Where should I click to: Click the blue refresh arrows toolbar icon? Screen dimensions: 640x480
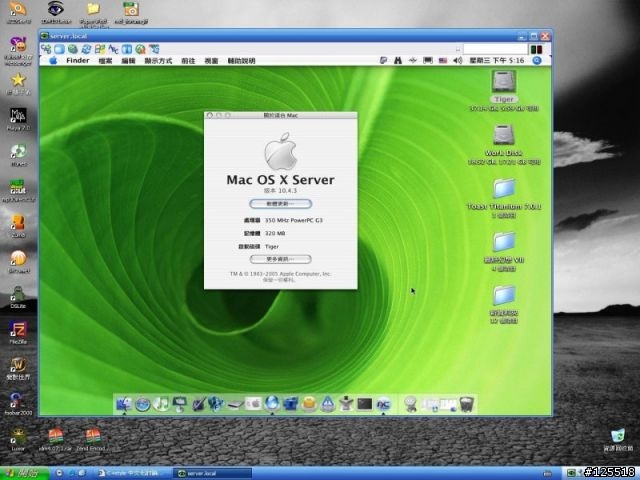click(x=87, y=49)
